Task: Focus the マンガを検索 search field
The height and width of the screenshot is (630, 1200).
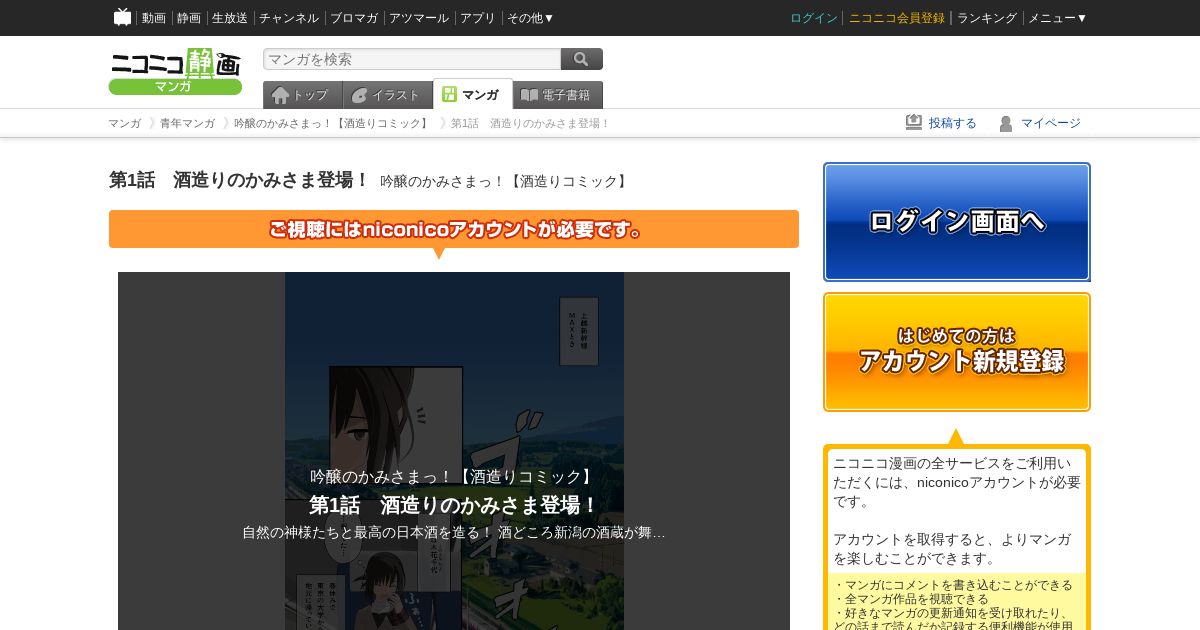Action: [x=412, y=59]
